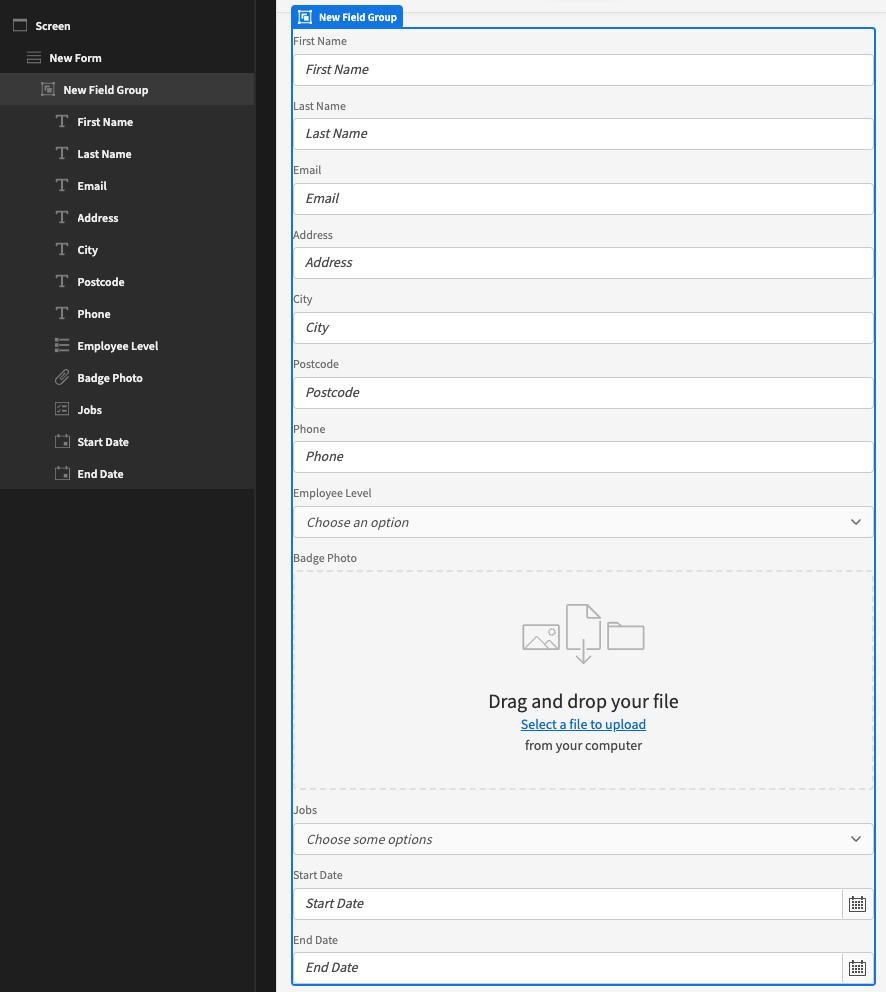Select New Form in the component tree
This screenshot has height=992, width=886.
(x=127, y=58)
